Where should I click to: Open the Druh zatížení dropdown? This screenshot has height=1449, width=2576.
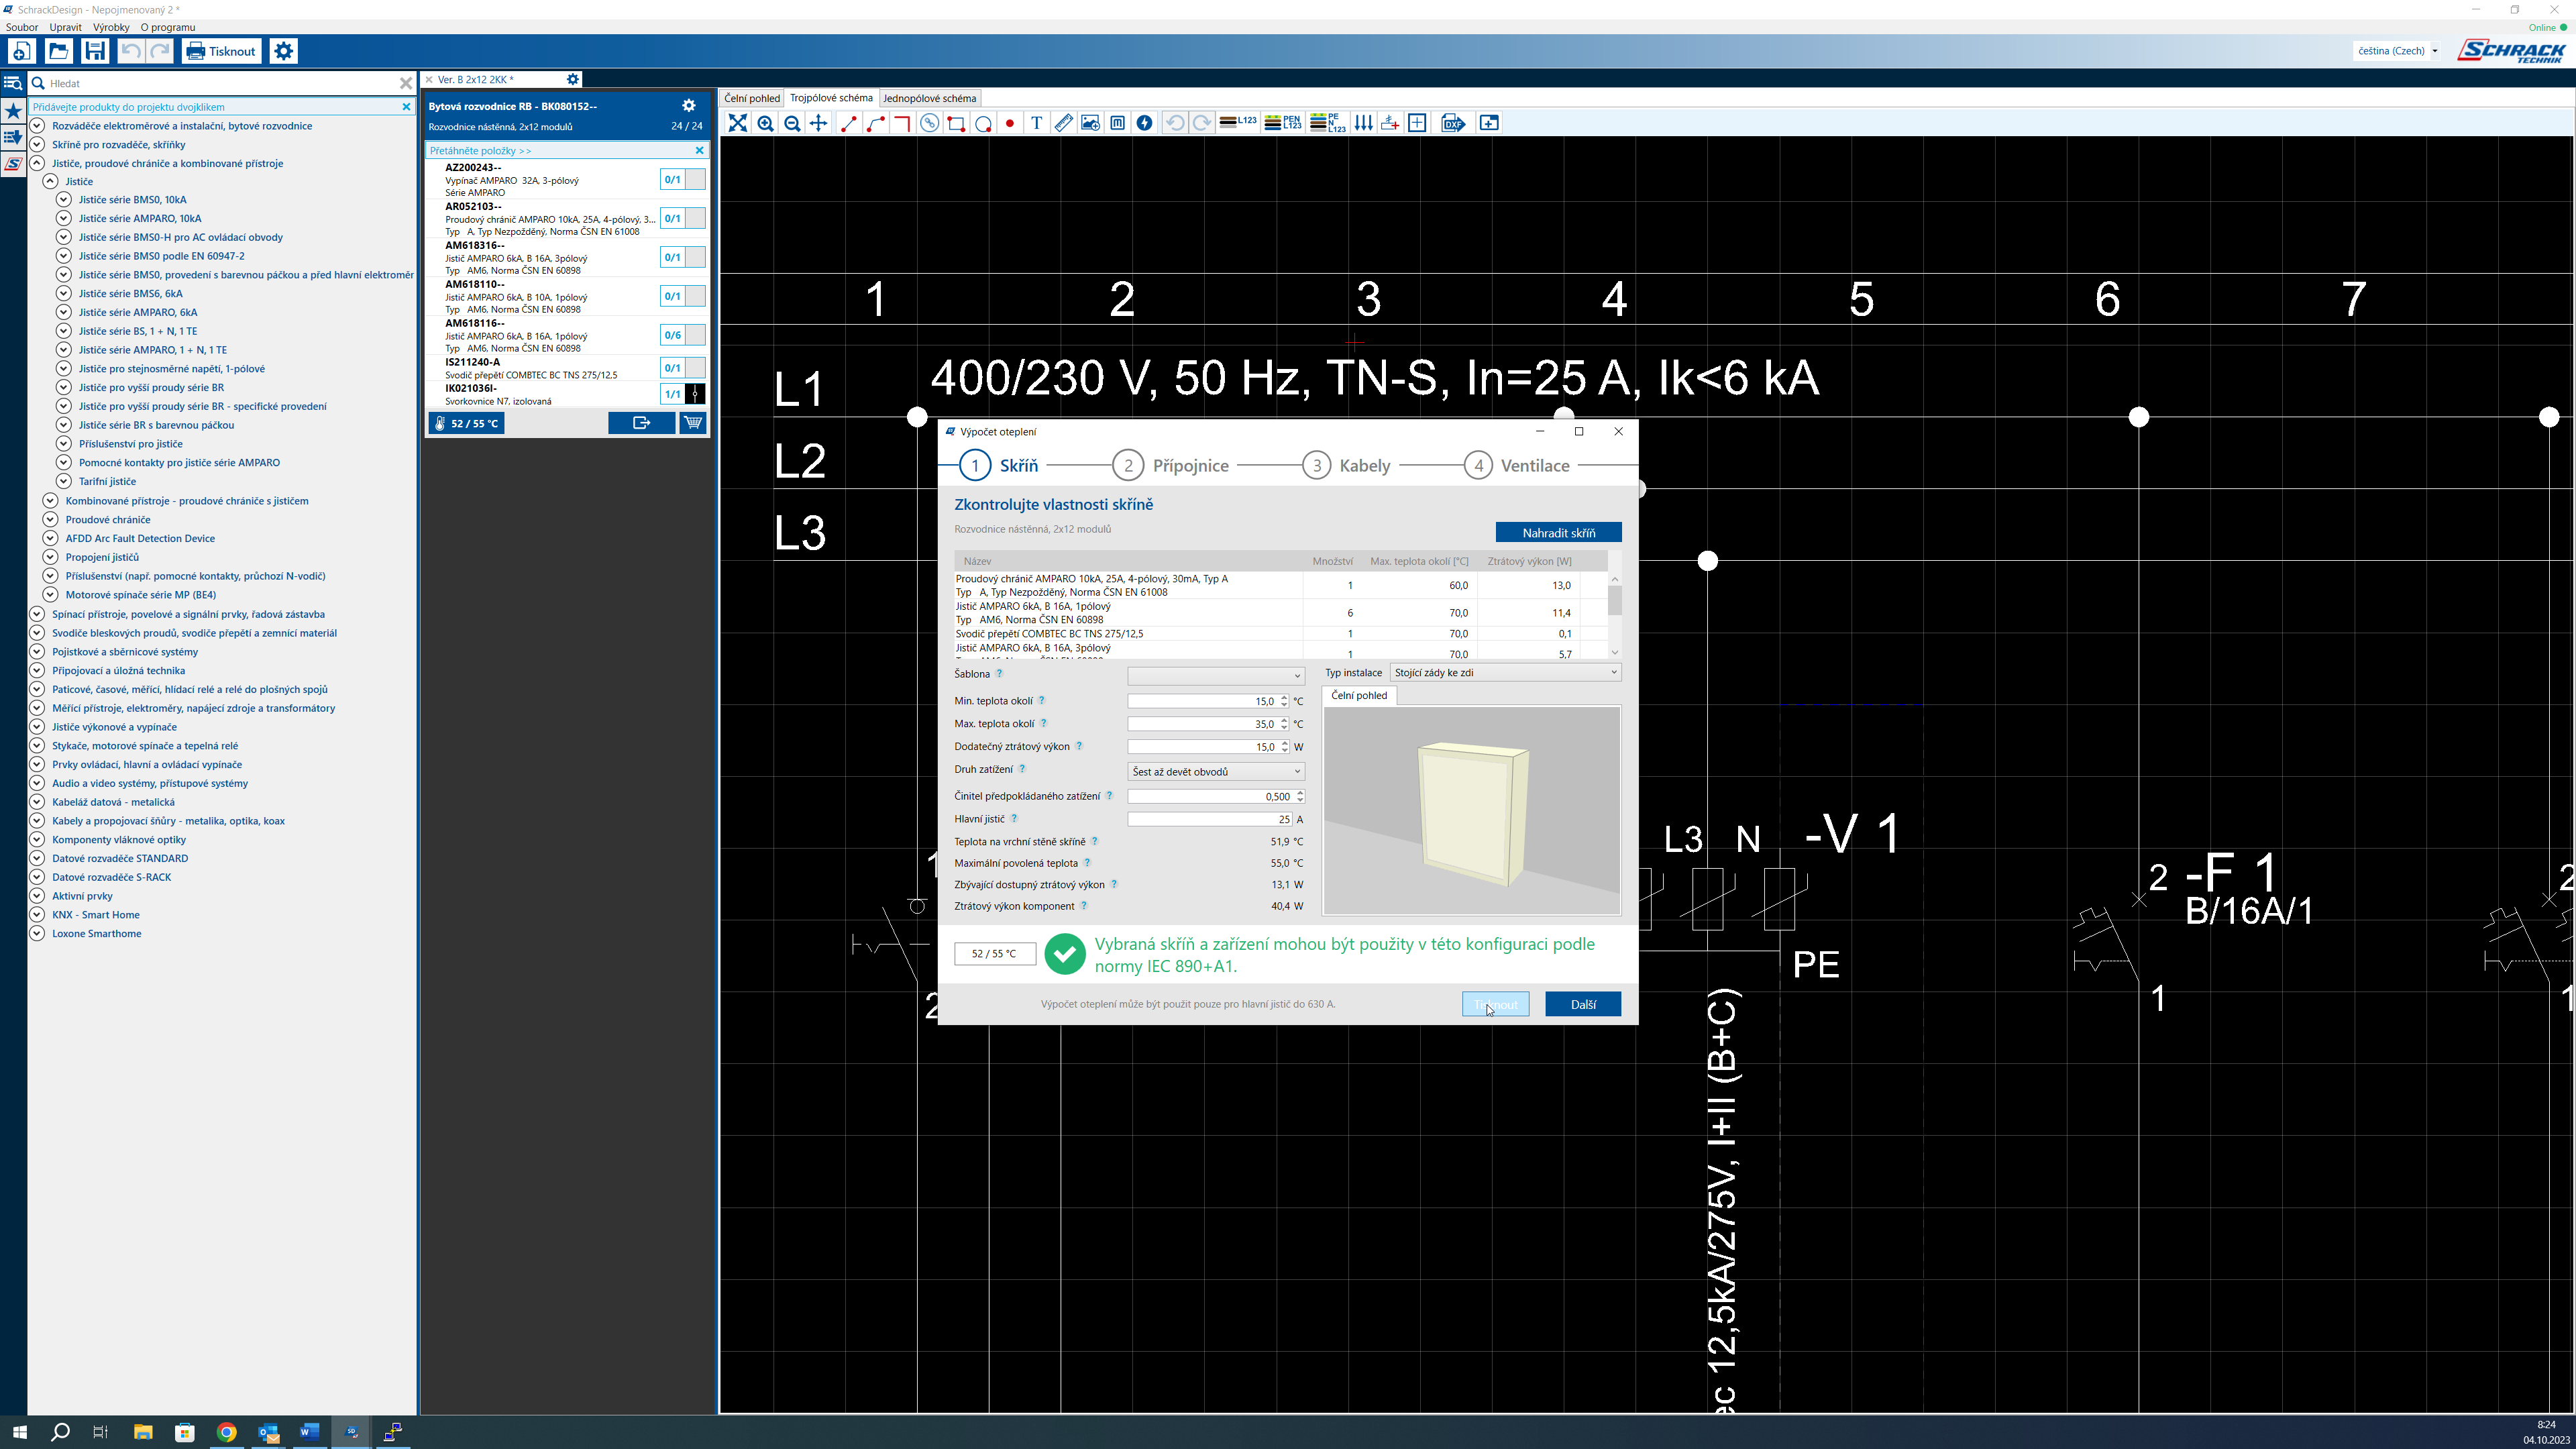pyautogui.click(x=1216, y=772)
